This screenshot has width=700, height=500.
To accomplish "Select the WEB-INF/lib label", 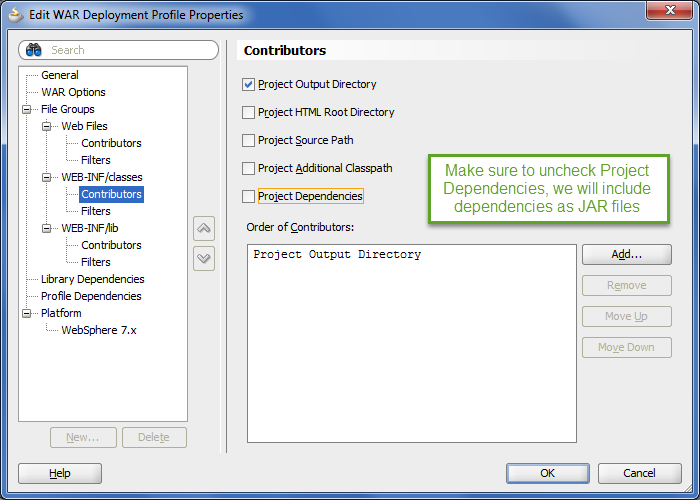I will (x=90, y=228).
